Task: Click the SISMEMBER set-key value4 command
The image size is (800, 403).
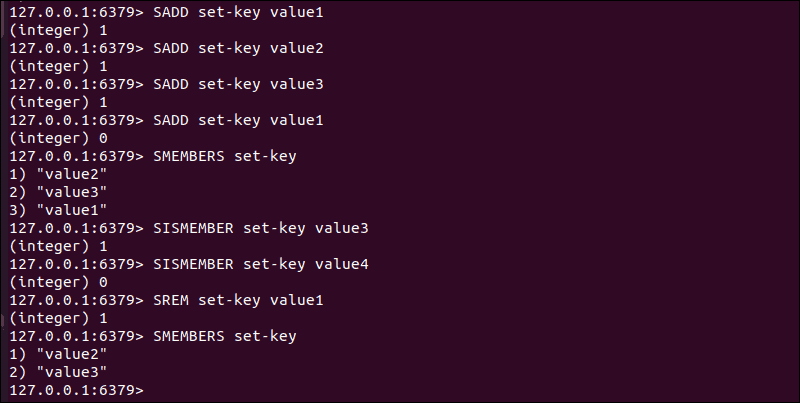Action: (x=261, y=264)
